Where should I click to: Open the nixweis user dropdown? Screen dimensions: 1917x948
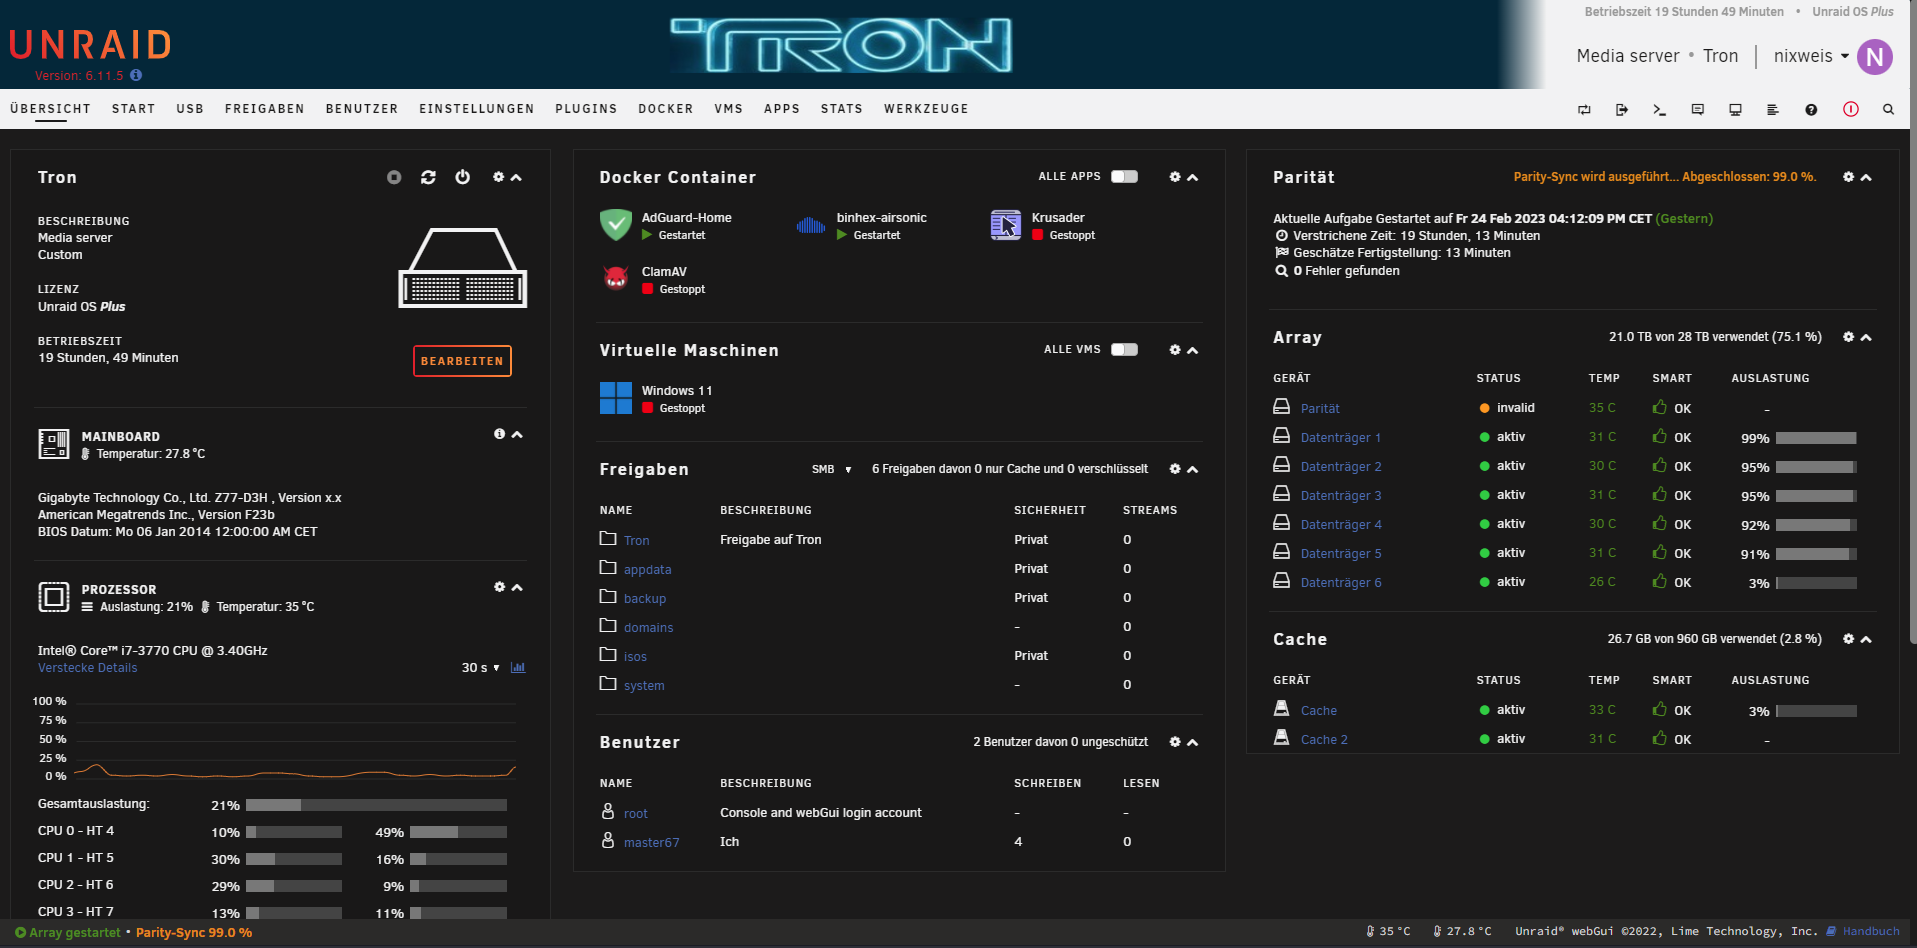point(1811,56)
